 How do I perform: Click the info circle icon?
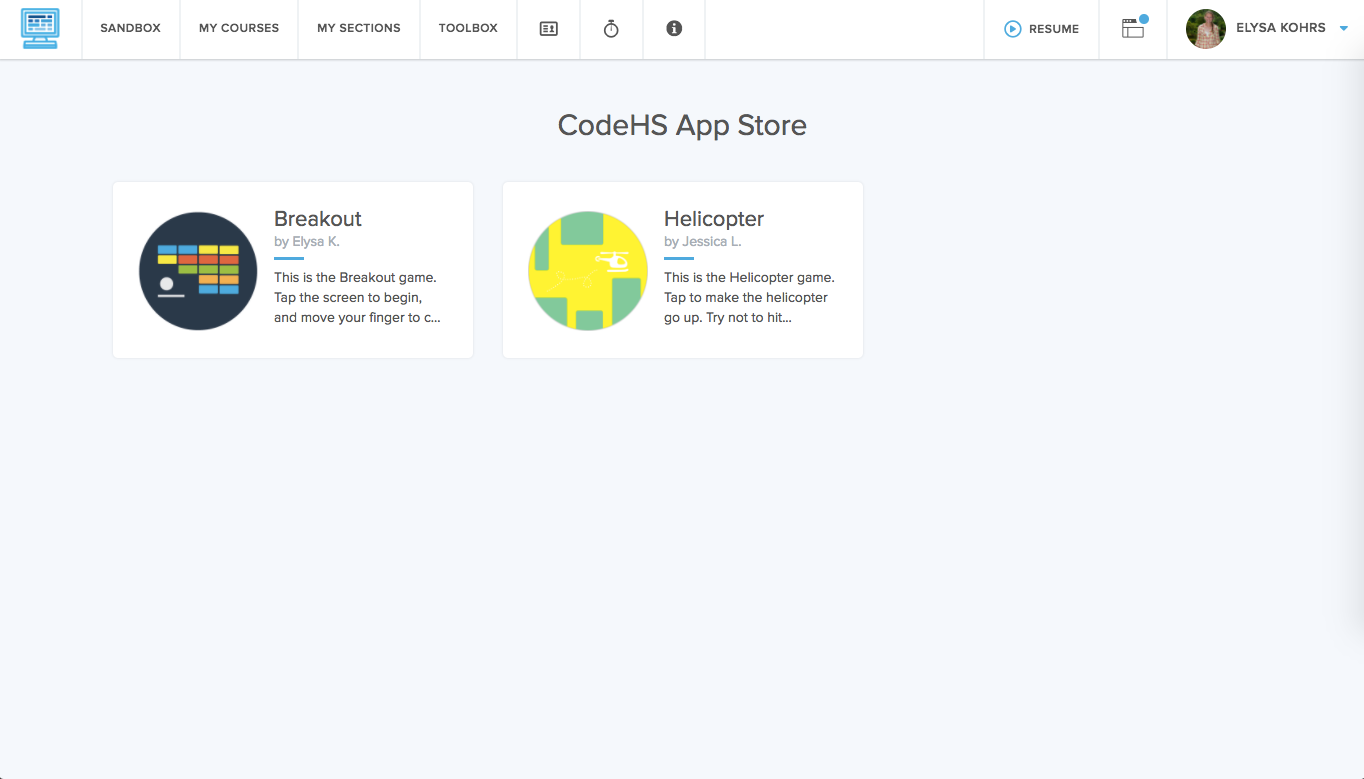[674, 29]
